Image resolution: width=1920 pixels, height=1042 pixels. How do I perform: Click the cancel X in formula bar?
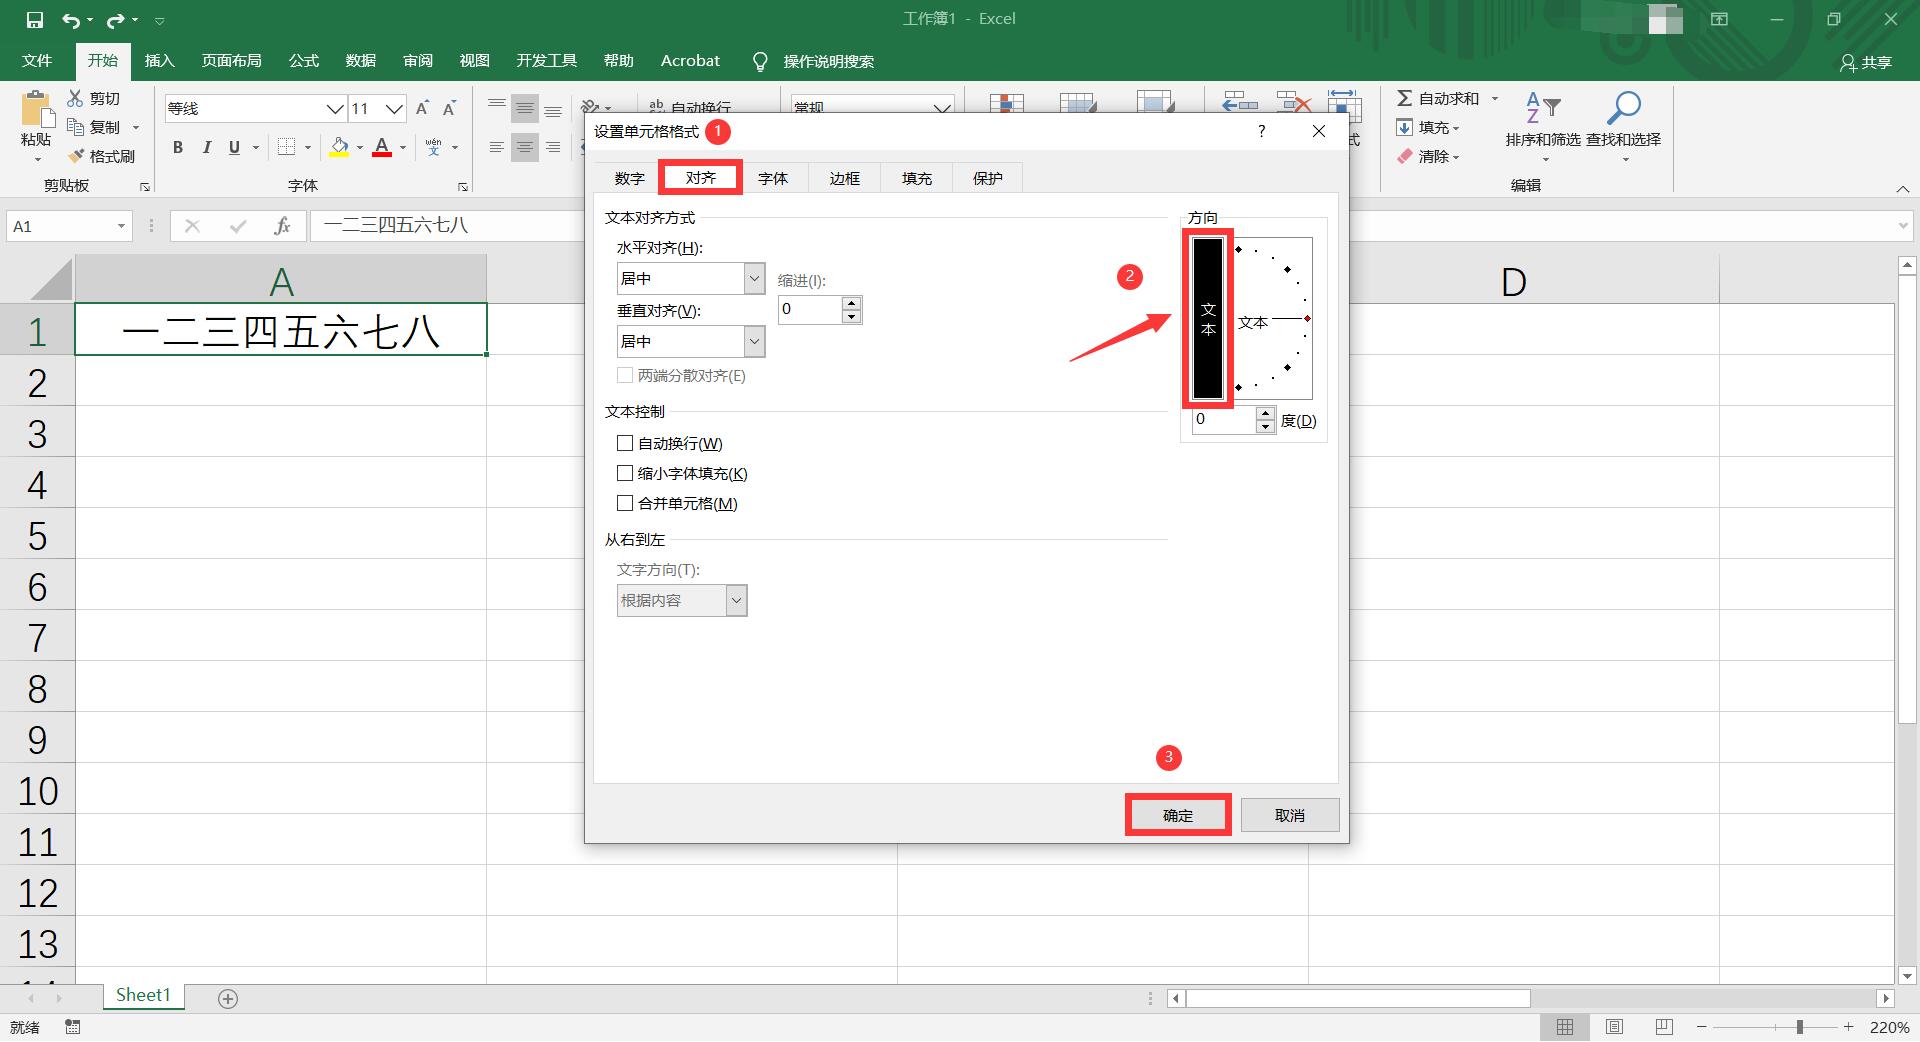point(193,227)
